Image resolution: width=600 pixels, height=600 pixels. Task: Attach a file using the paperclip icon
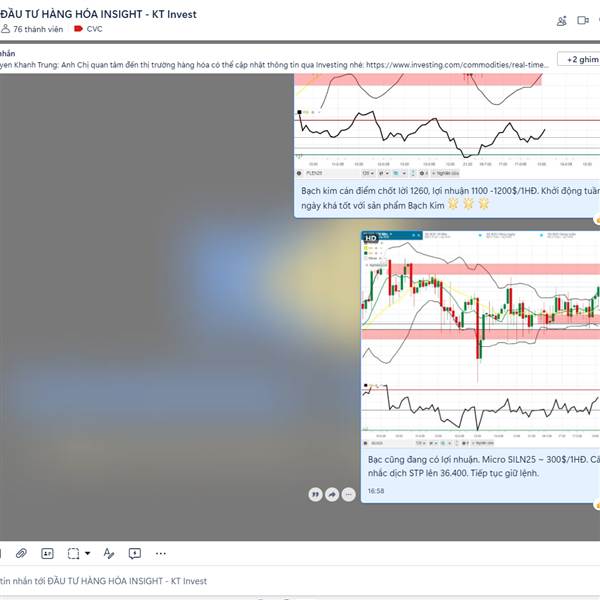click(x=21, y=553)
